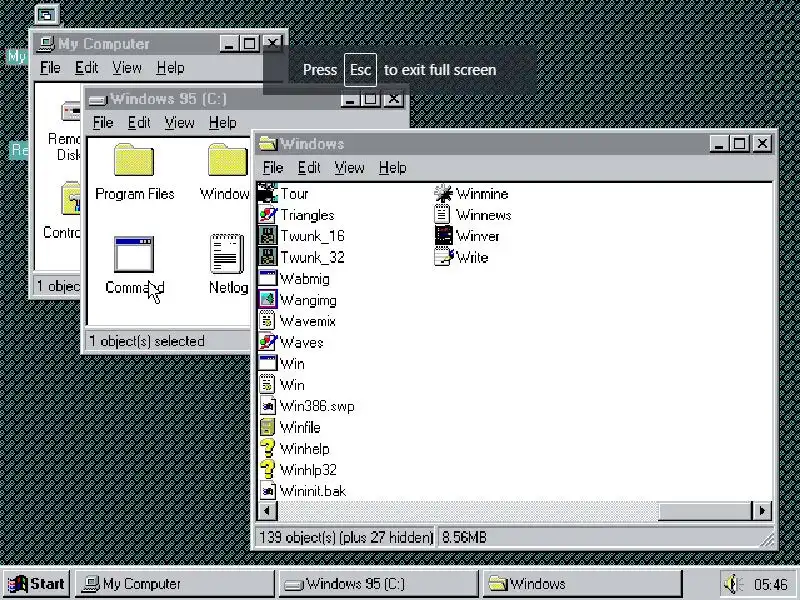The width and height of the screenshot is (800, 600).
Task: Select the Winhlp32 question mark icon
Action: click(x=267, y=469)
